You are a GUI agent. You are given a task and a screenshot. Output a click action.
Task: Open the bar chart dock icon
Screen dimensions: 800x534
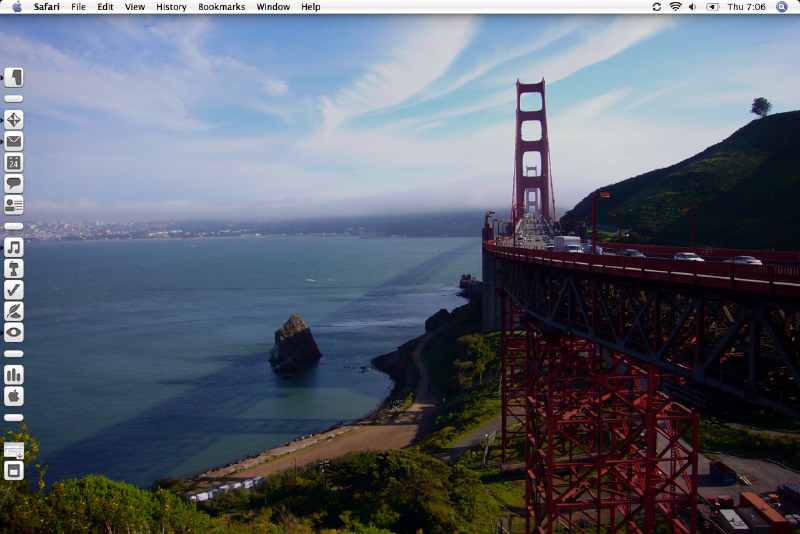14,375
